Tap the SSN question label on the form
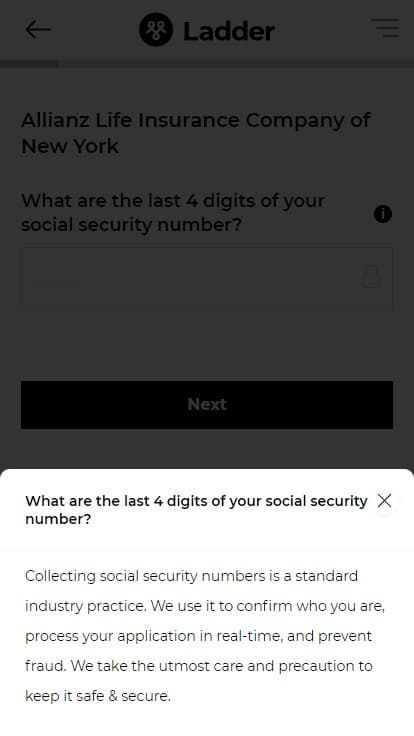This screenshot has height=736, width=414. [x=173, y=213]
